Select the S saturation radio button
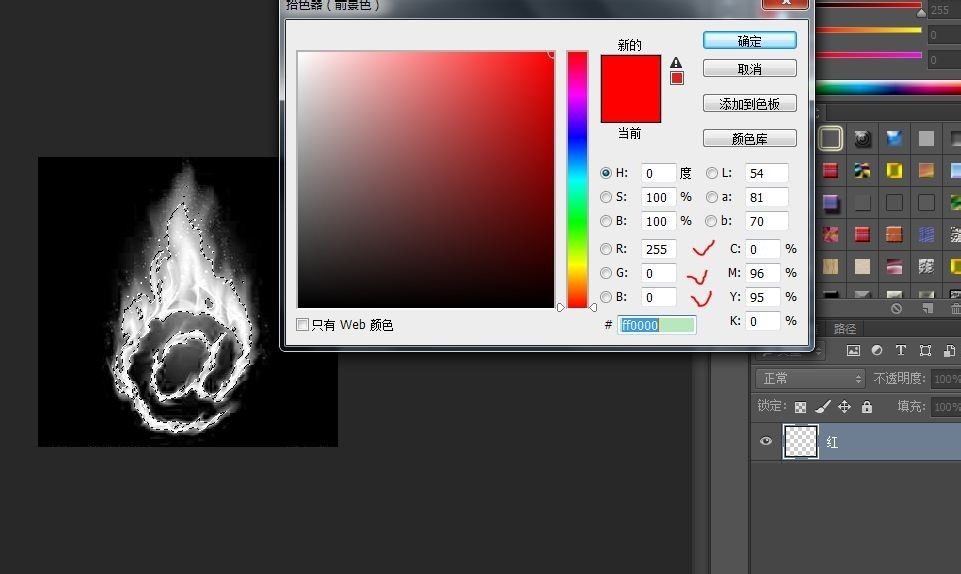This screenshot has height=574, width=961. pos(606,197)
